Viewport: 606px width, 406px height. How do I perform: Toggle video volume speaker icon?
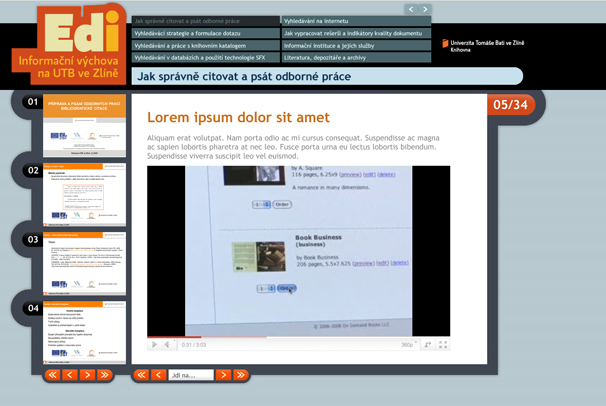tap(168, 344)
